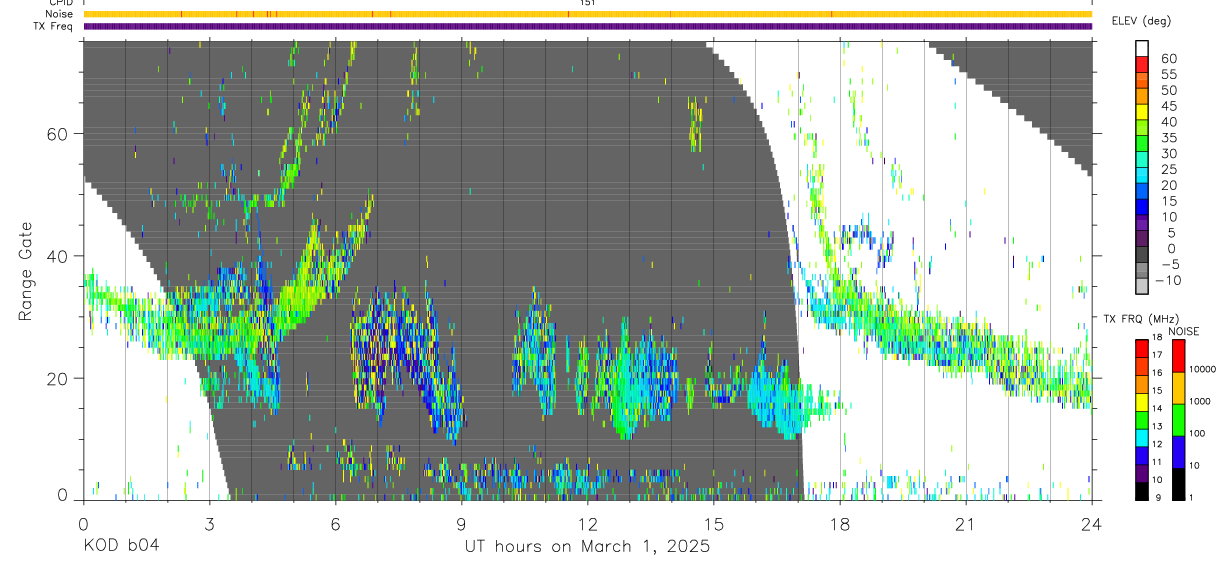
Task: Select the blue 10–100 segment of NOISE bar
Action: click(x=1178, y=451)
